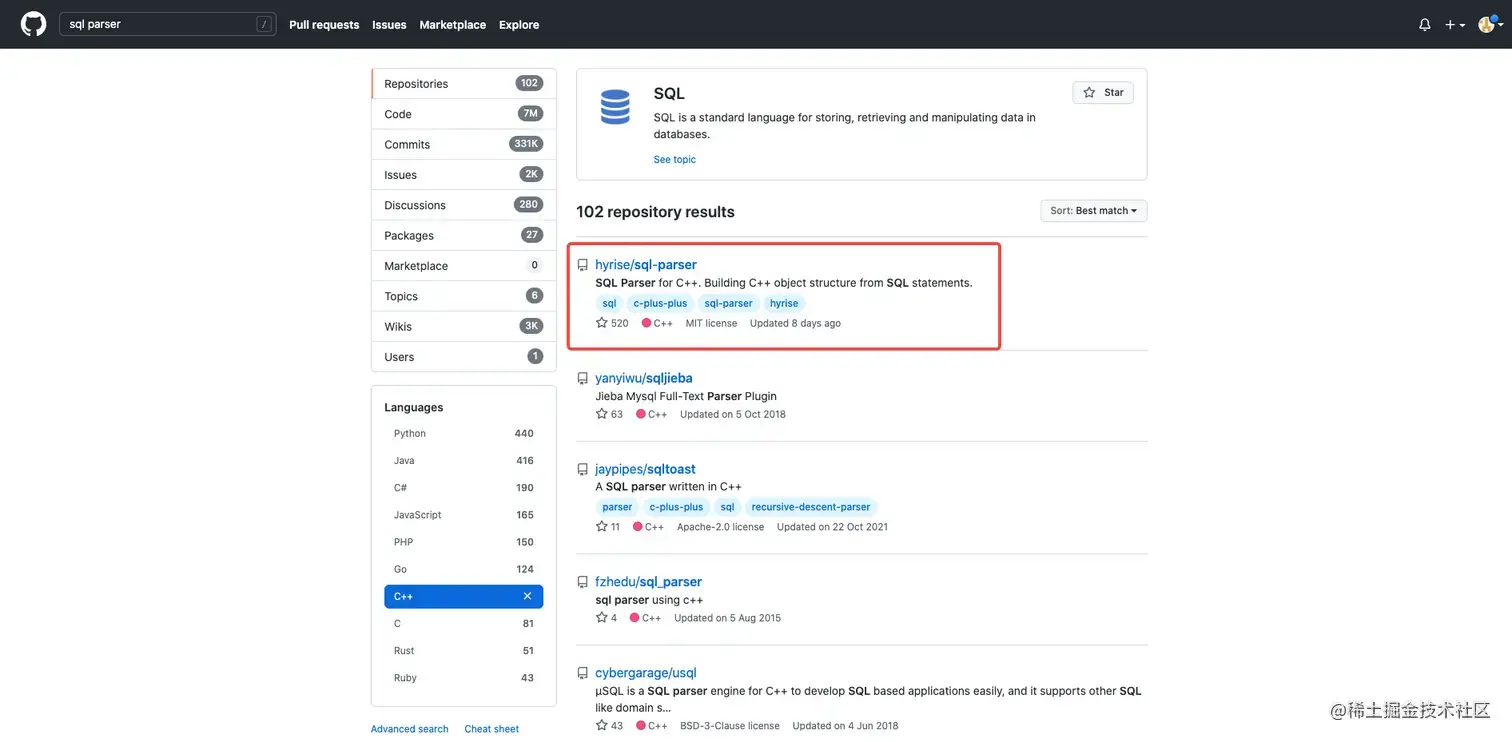Click the recursive-descent-parser tag
Image resolution: width=1512 pixels, height=742 pixels.
811,507
